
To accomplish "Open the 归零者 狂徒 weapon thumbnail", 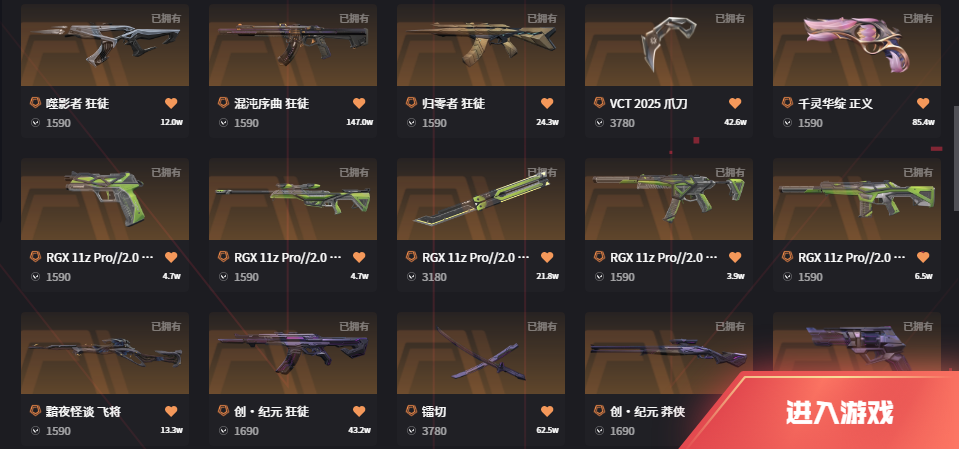I will pyautogui.click(x=481, y=45).
